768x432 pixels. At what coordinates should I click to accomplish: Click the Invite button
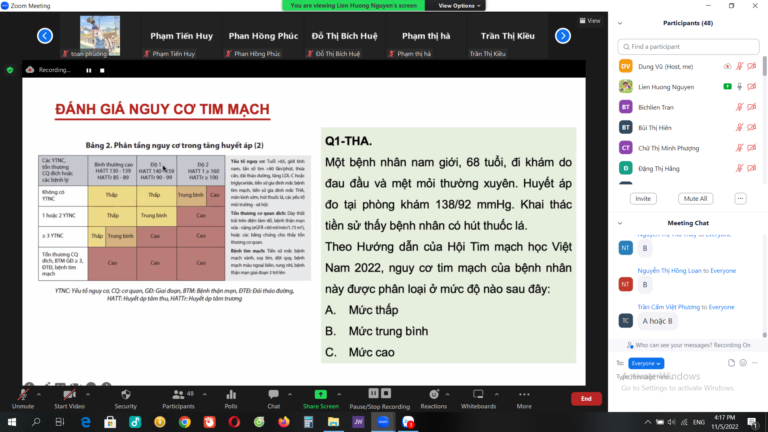click(x=643, y=199)
